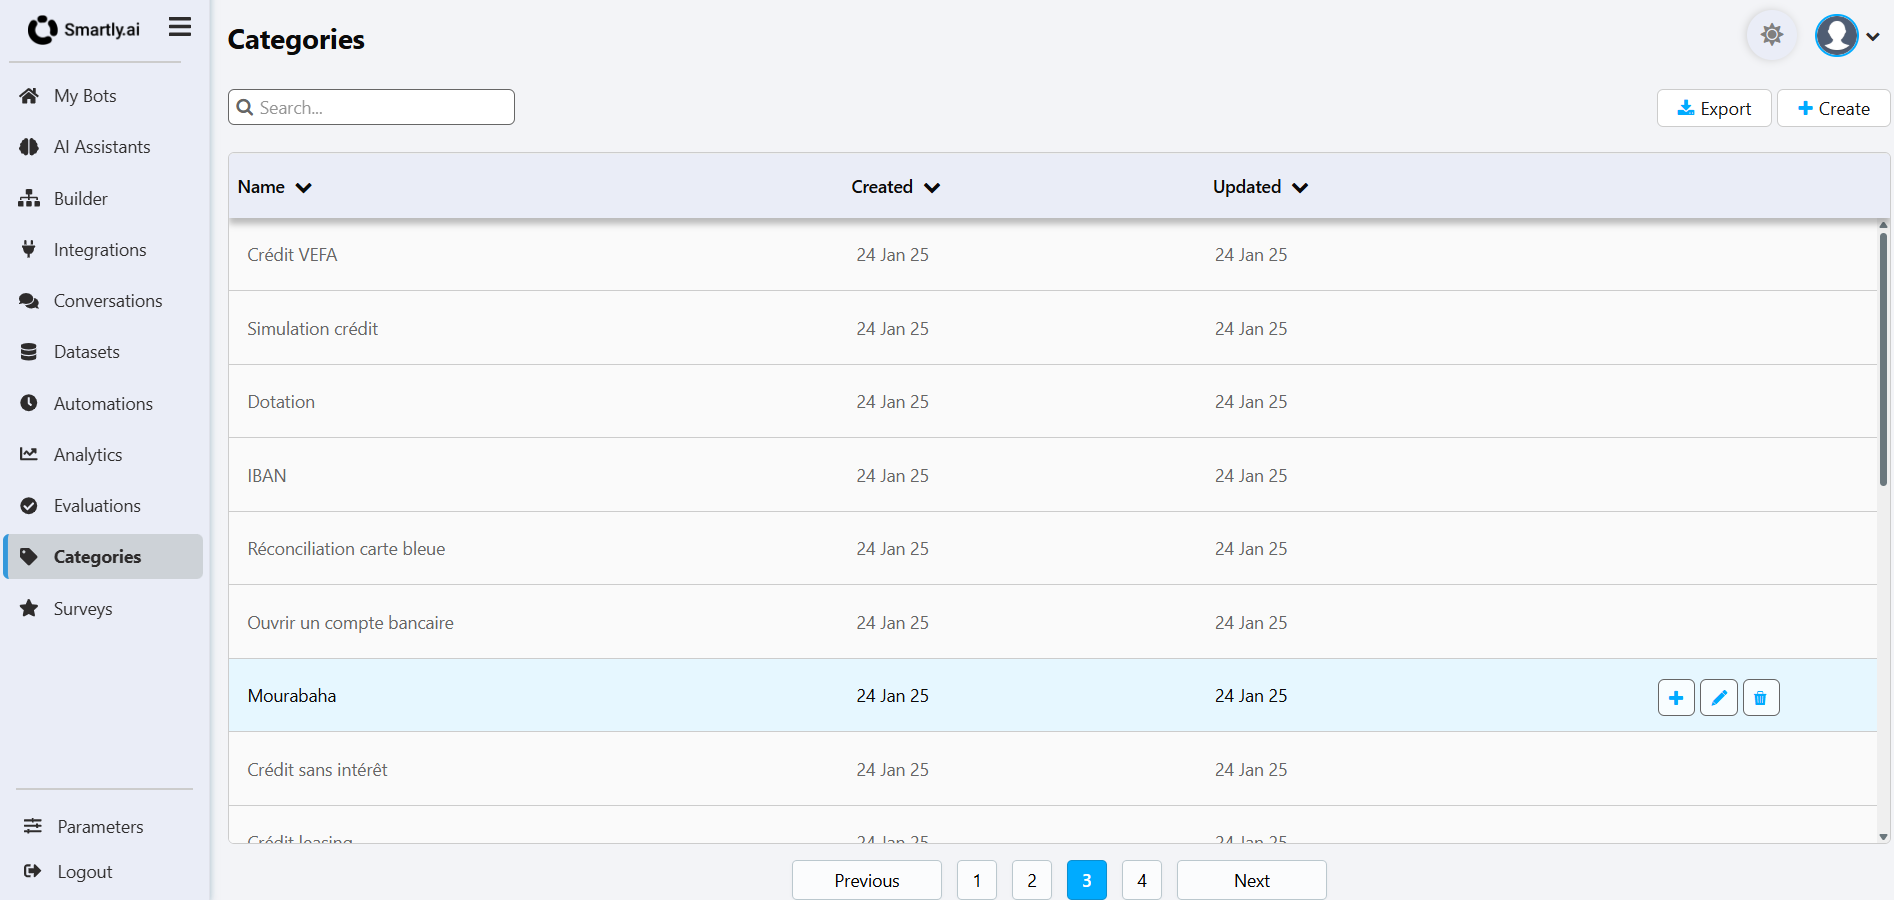Click the My Bots home icon

(29, 96)
